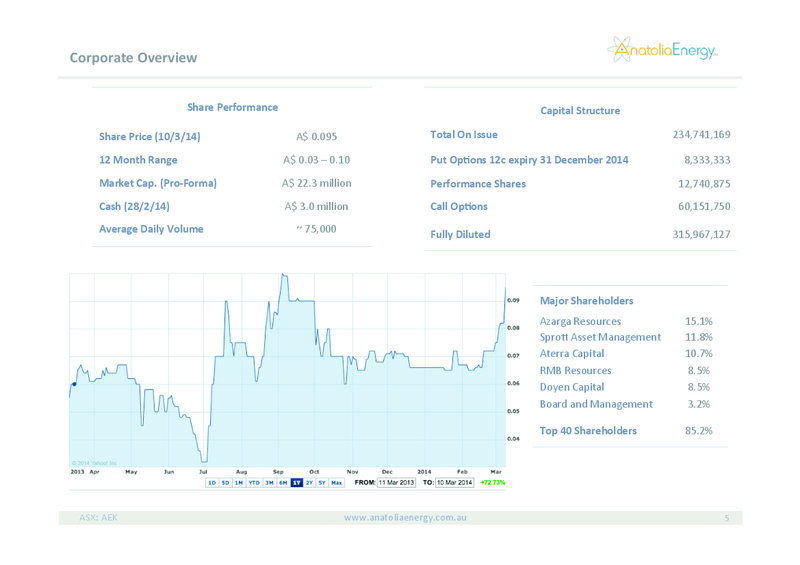Select 12 Month Range label
This screenshot has width=800, height=565.
(x=138, y=160)
